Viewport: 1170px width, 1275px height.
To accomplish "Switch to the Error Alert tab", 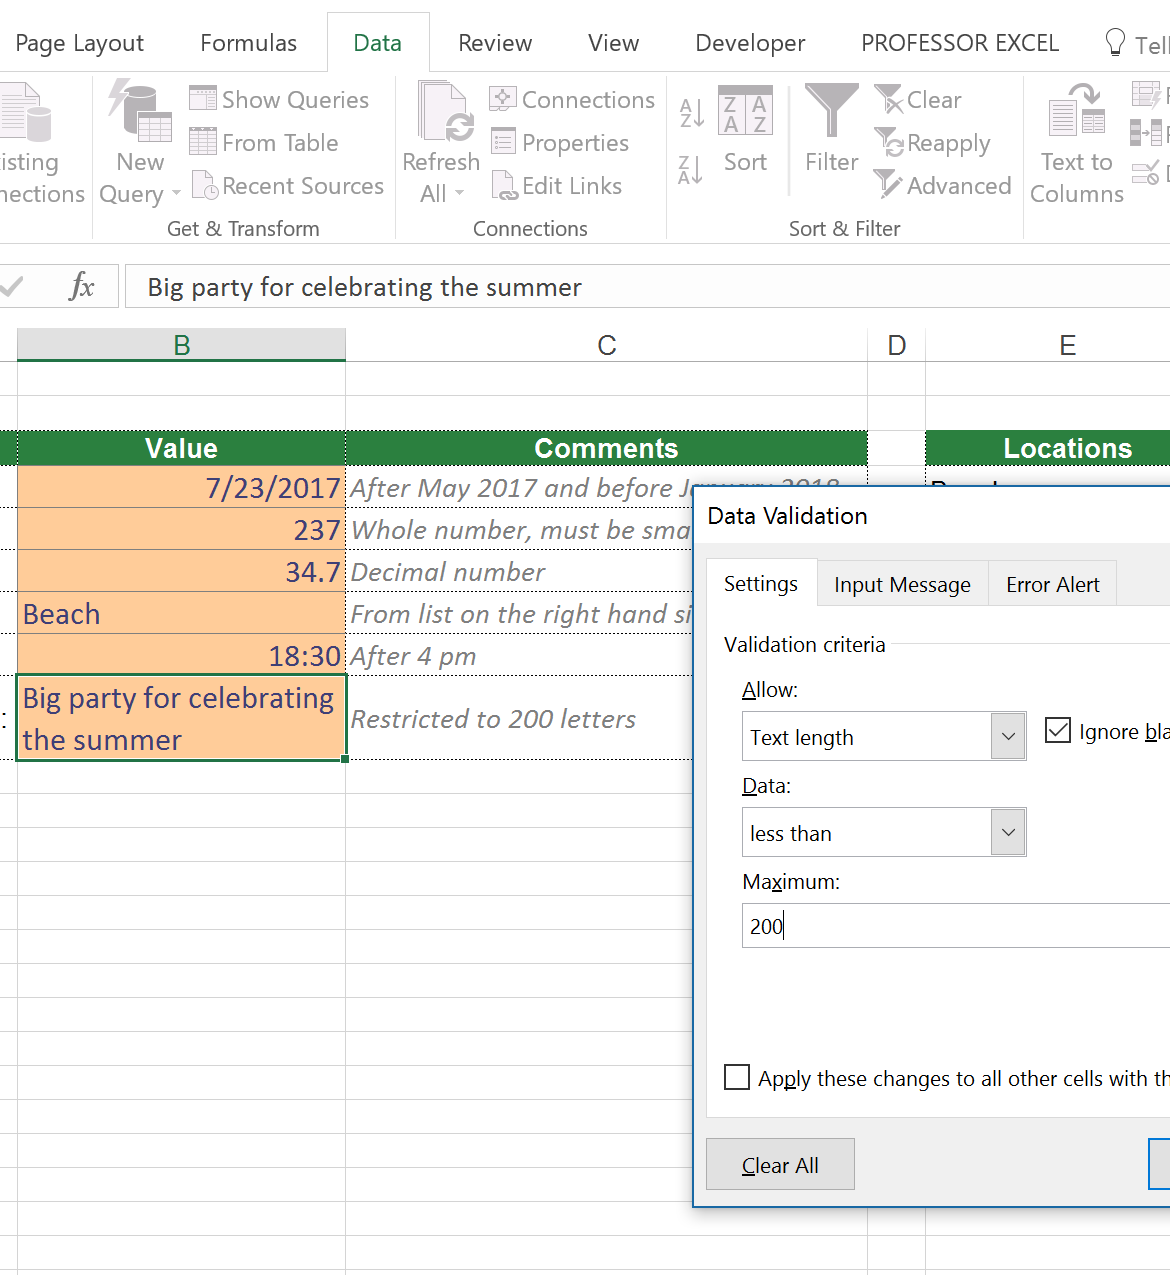I will point(1052,583).
